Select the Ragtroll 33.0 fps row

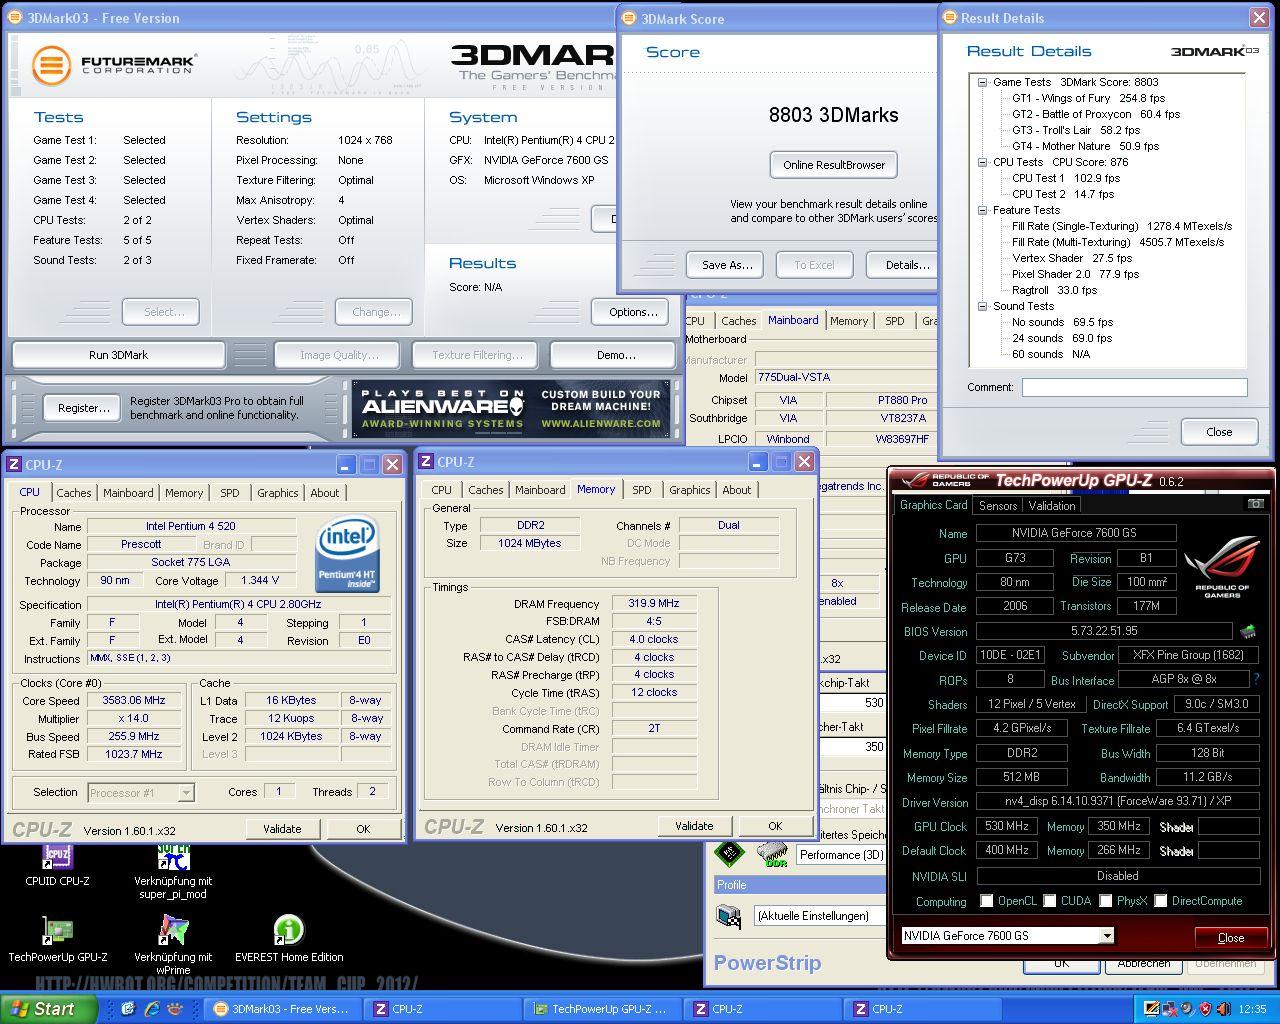pos(1054,290)
